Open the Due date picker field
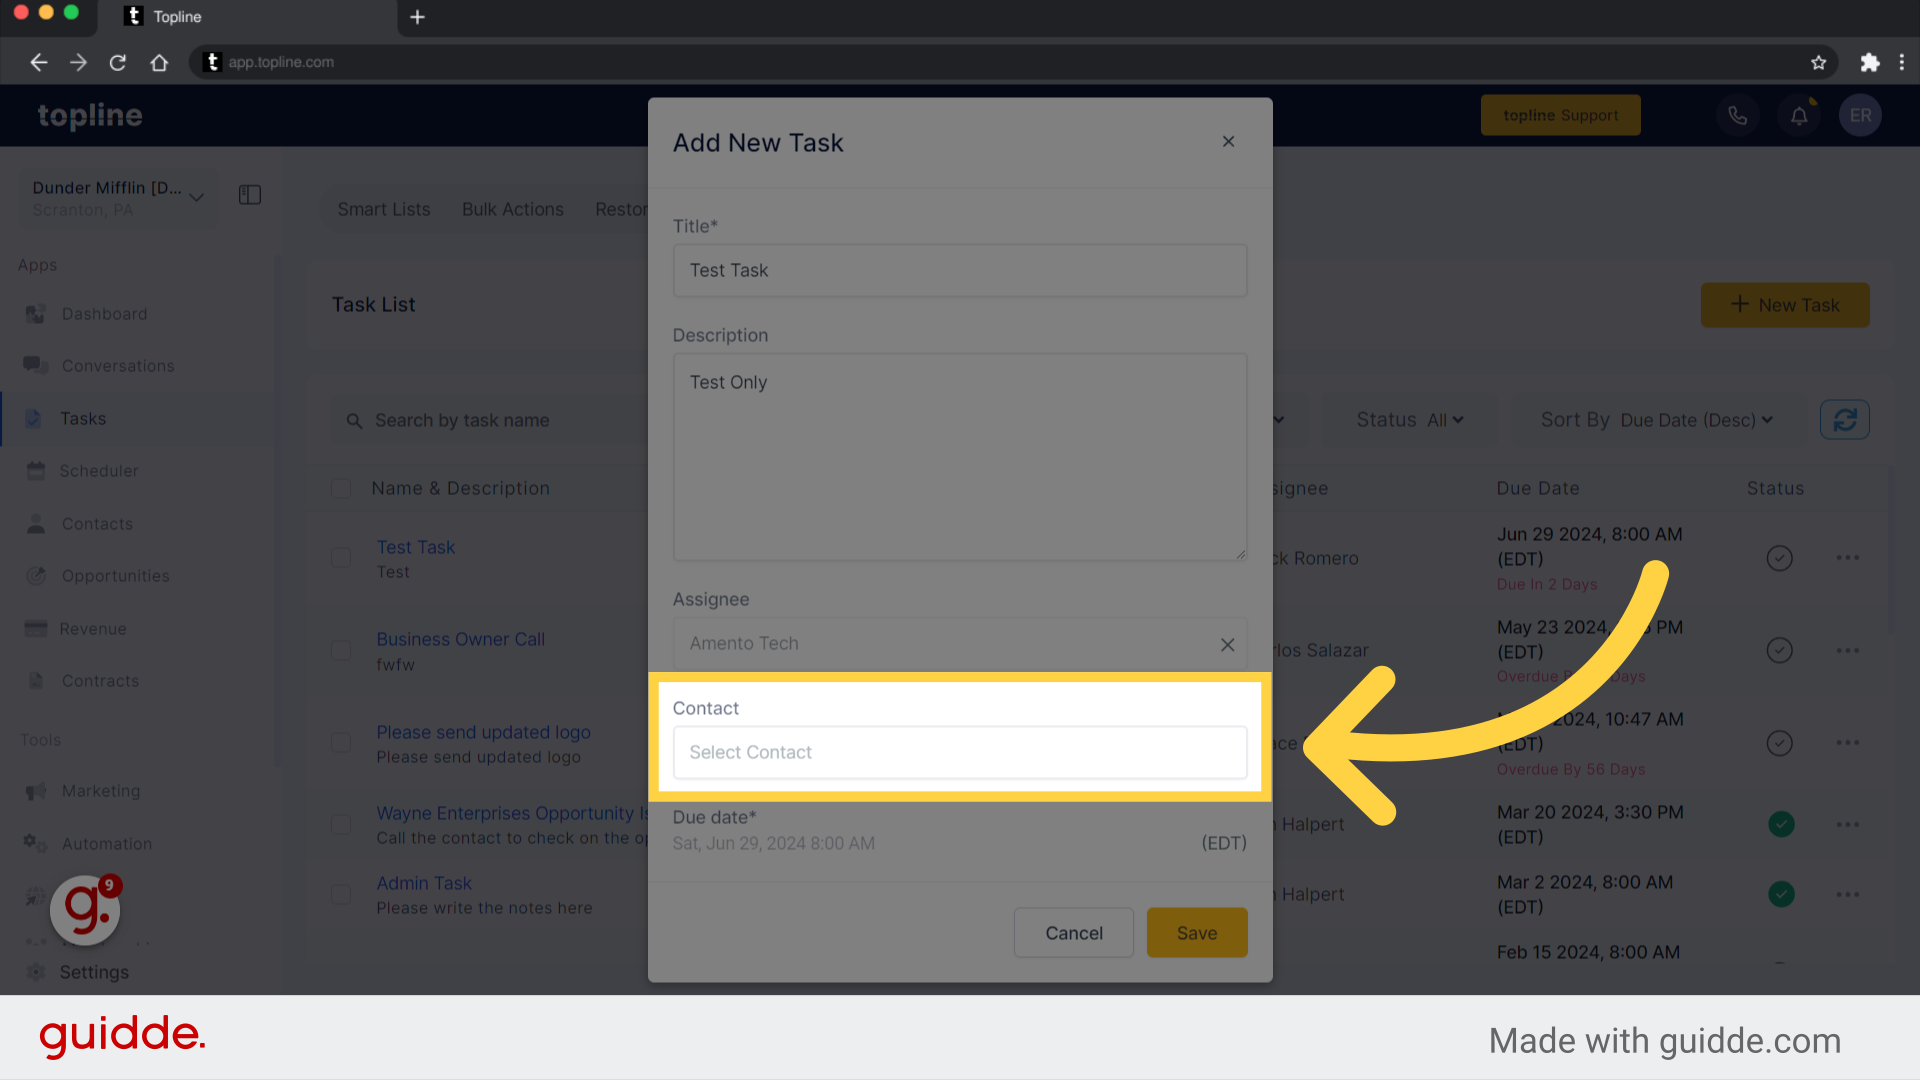1920x1080 pixels. 960,843
